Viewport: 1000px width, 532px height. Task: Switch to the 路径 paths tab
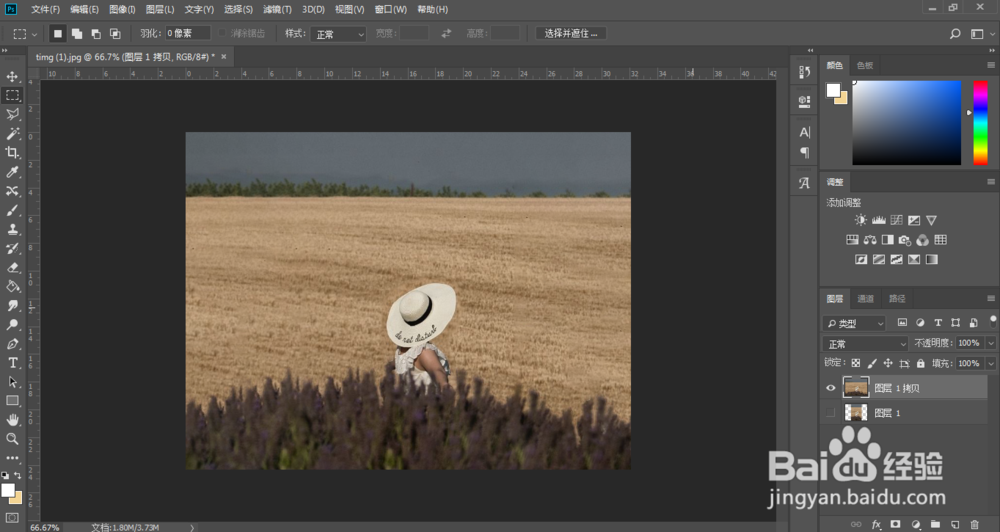pos(897,299)
